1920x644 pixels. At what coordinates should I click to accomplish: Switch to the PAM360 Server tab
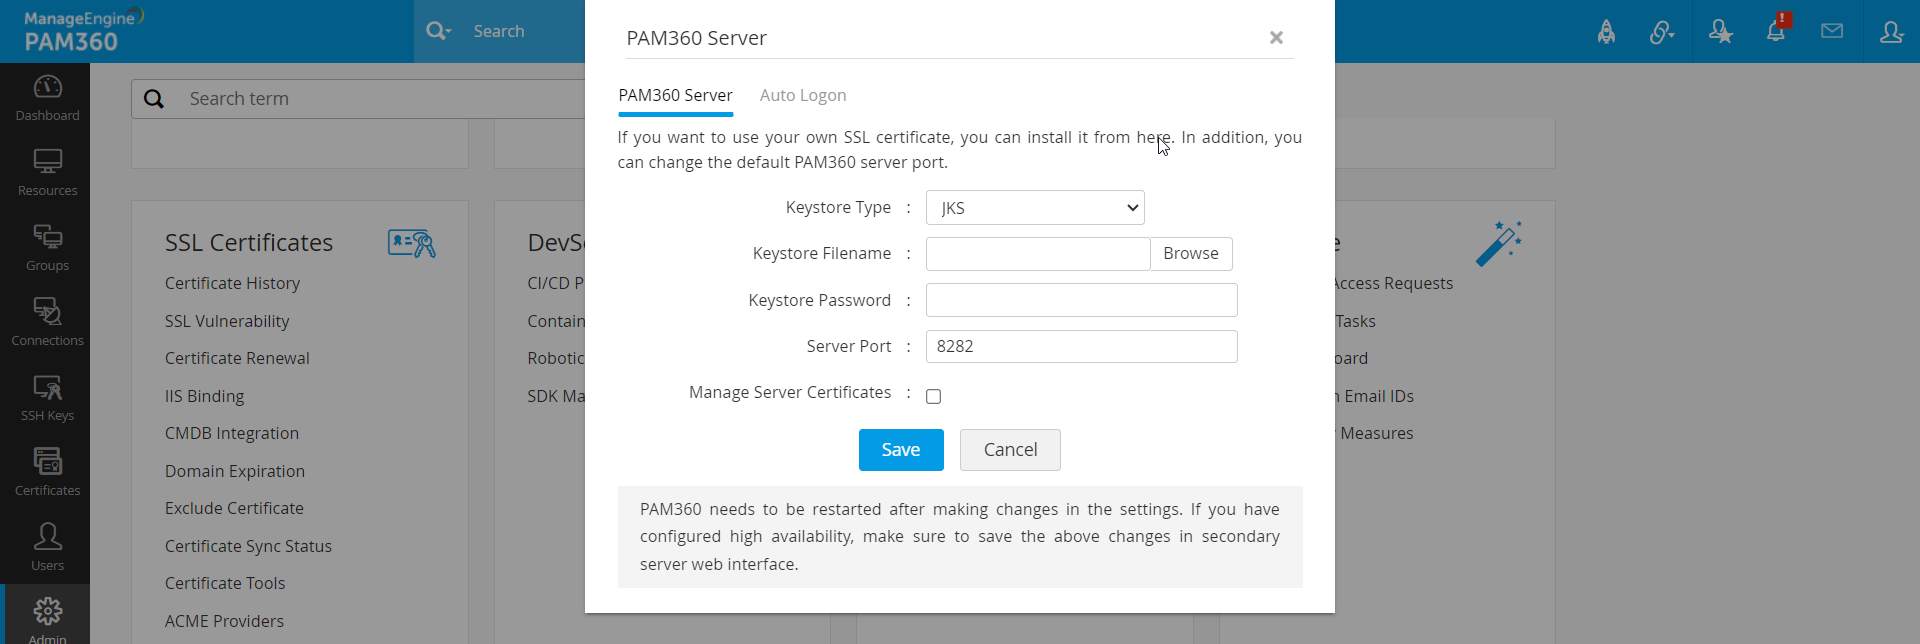675,96
